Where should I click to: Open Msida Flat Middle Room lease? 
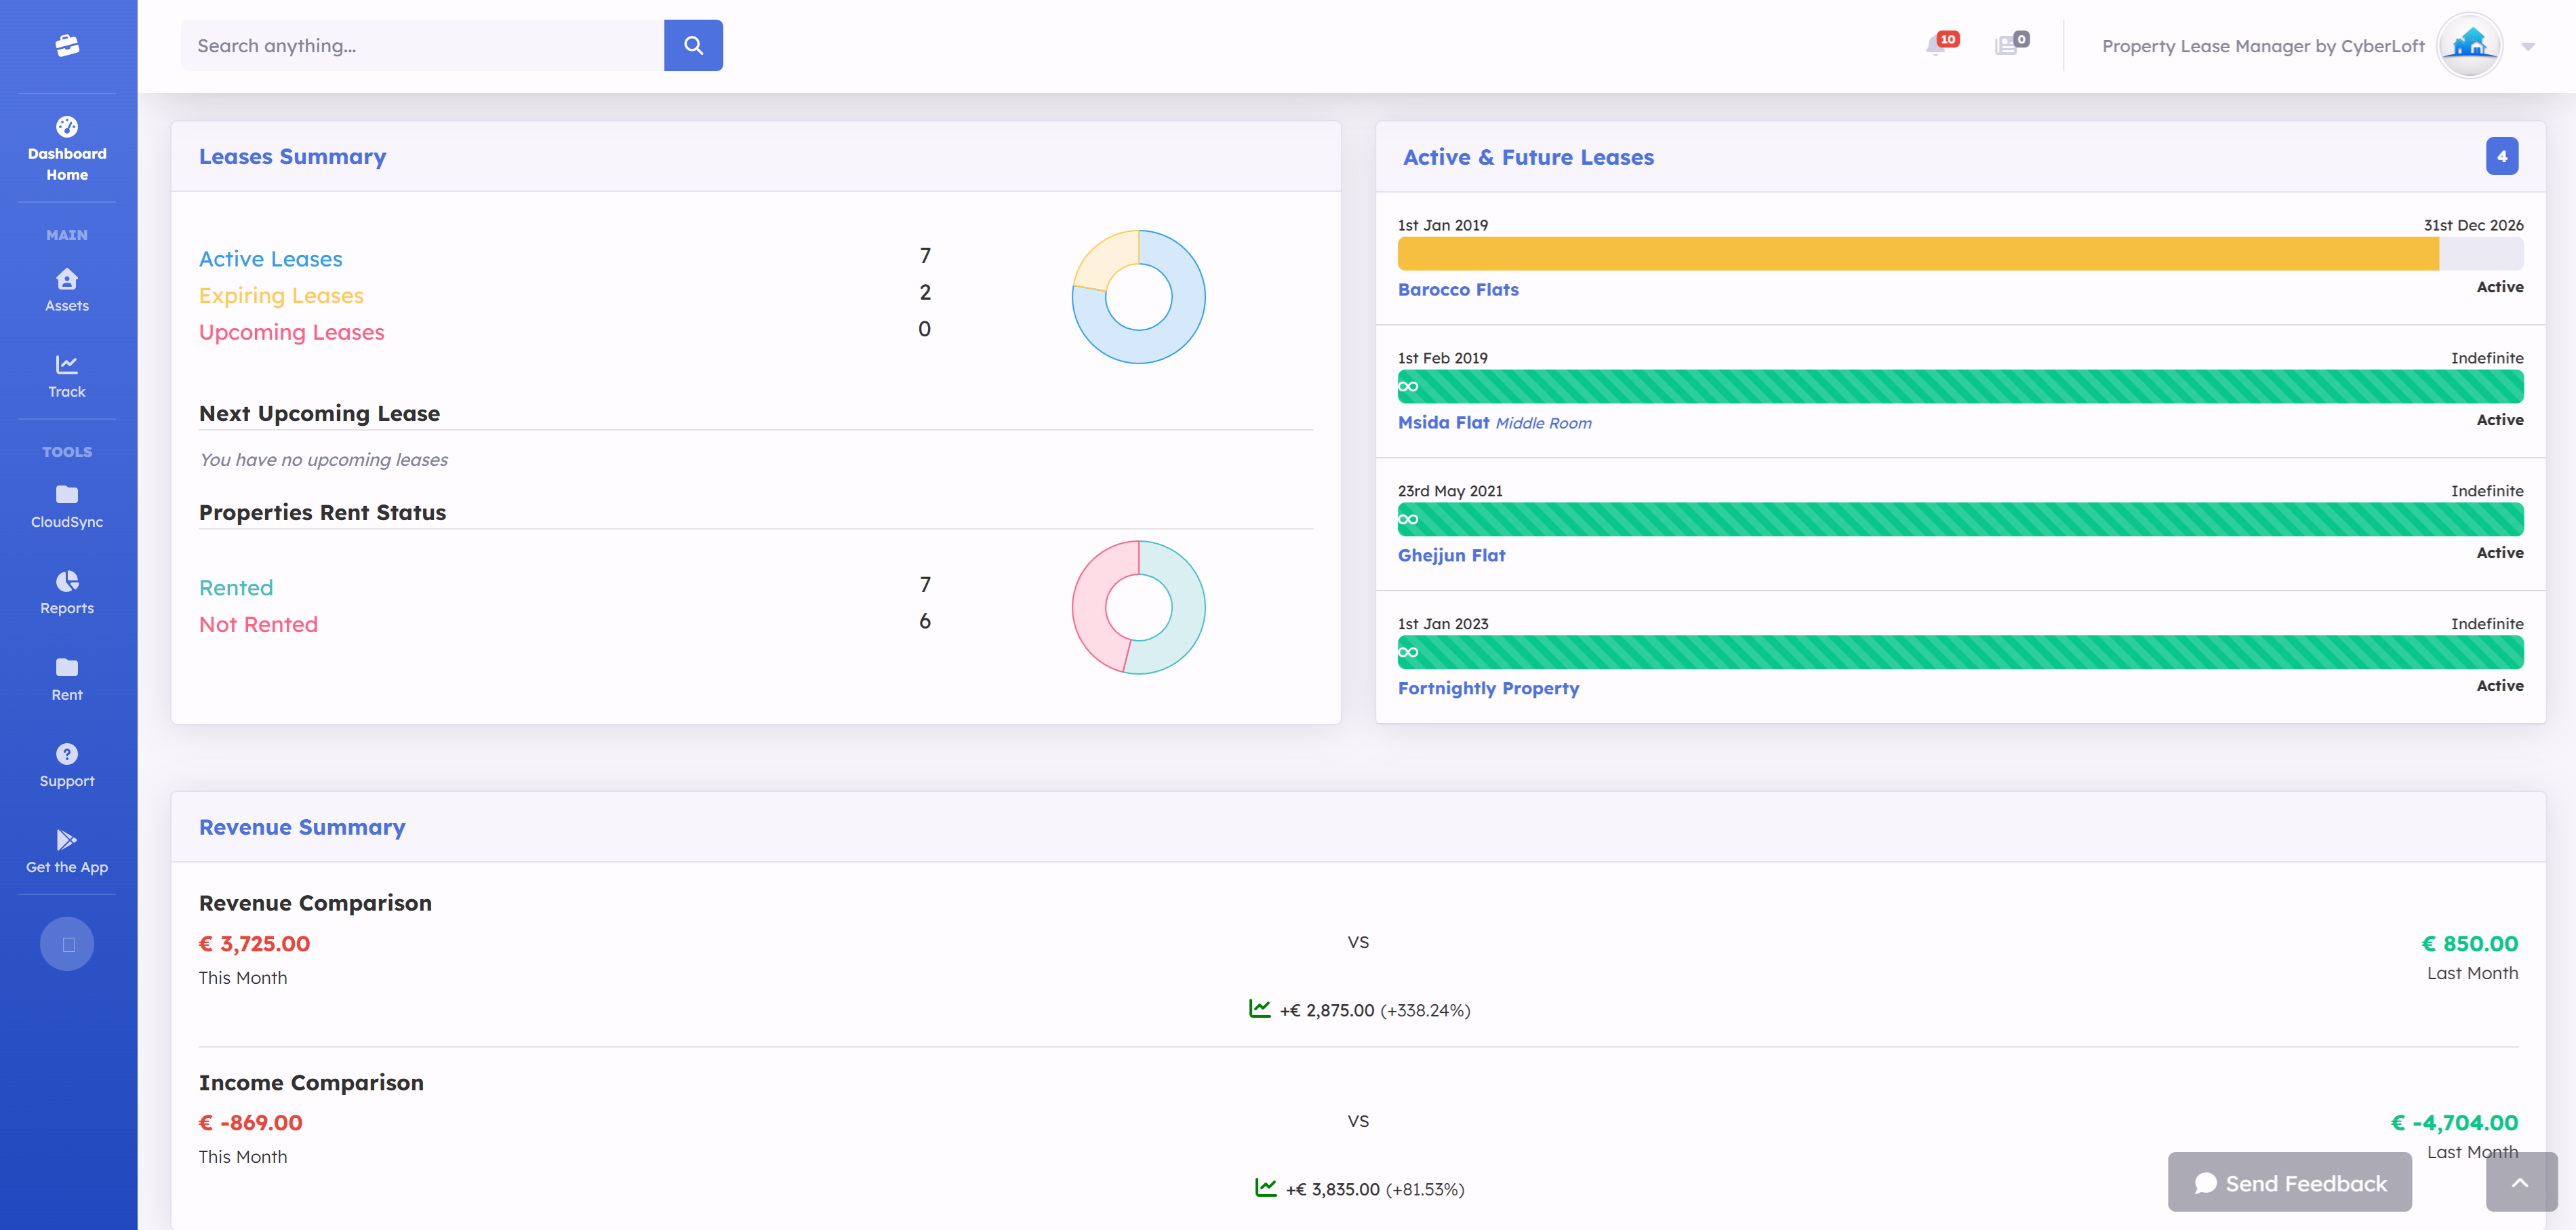[x=1494, y=423]
